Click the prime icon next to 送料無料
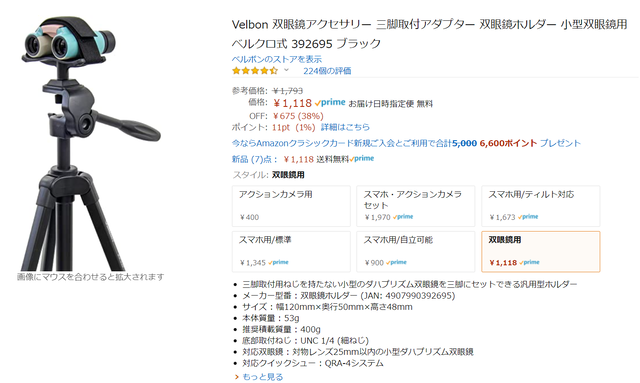The height and width of the screenshot is (383, 640). [x=362, y=158]
